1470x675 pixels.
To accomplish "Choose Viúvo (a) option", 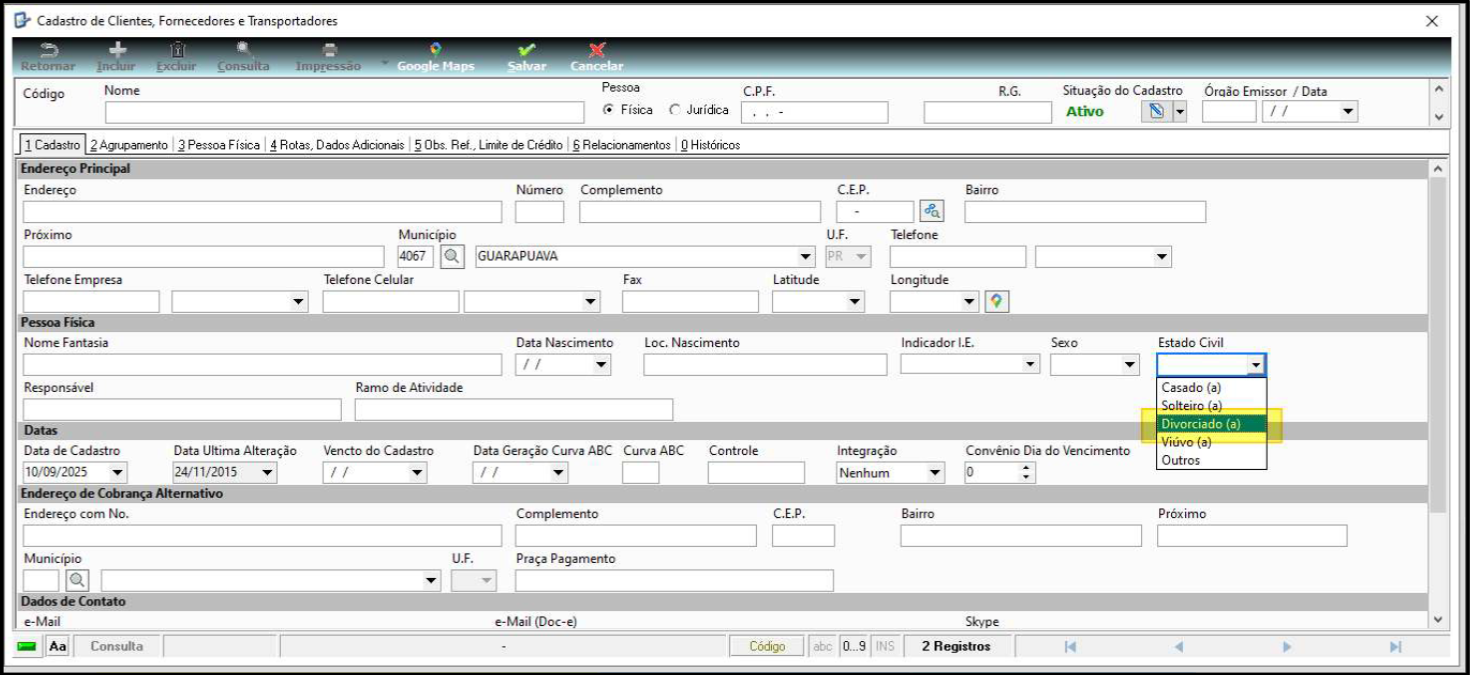I will click(1212, 442).
